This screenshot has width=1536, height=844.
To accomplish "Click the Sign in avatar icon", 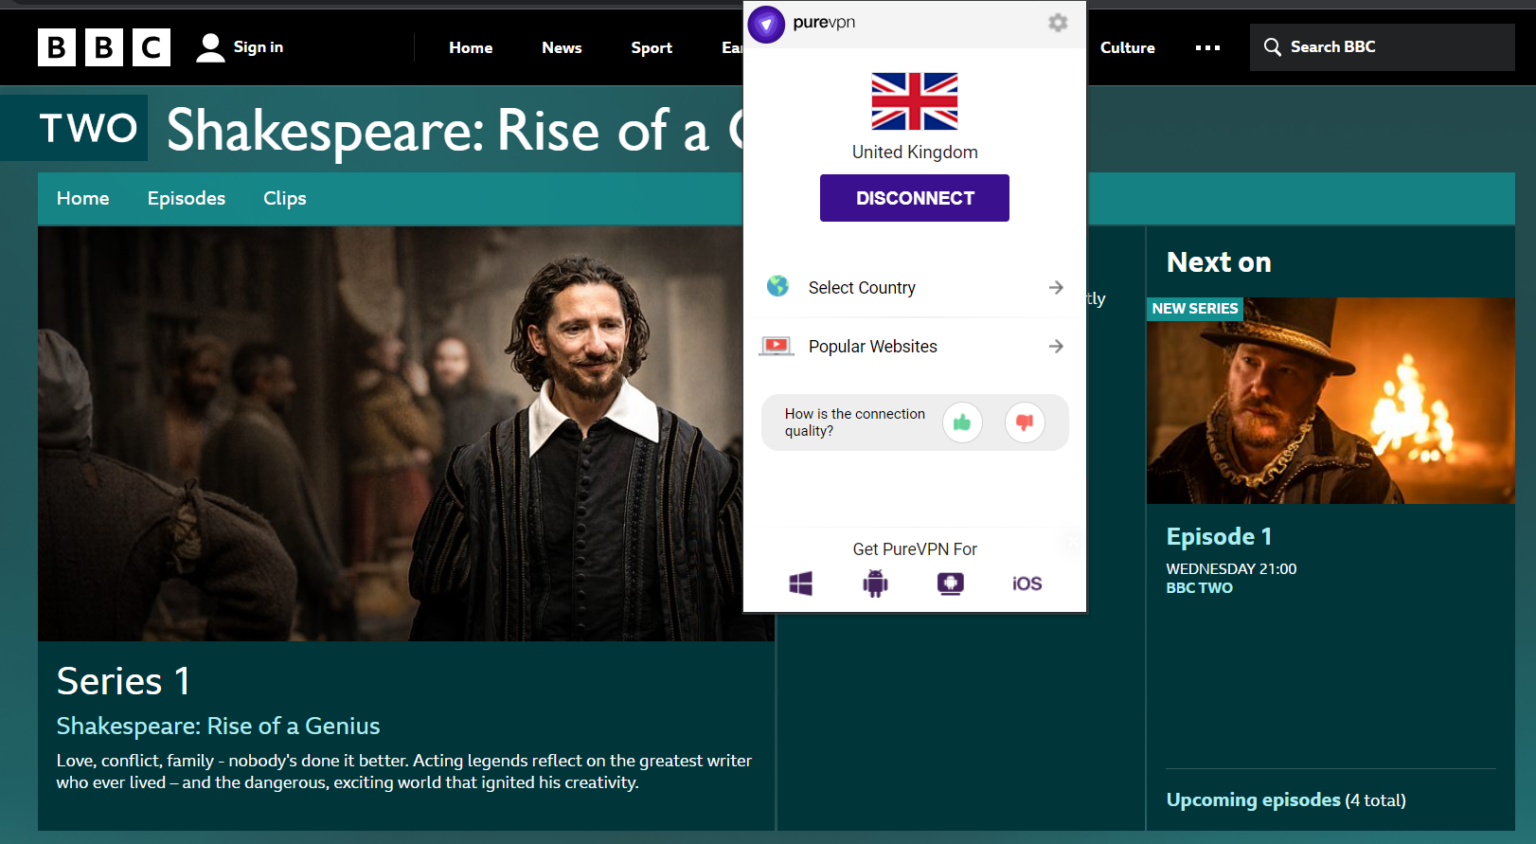I will 210,46.
